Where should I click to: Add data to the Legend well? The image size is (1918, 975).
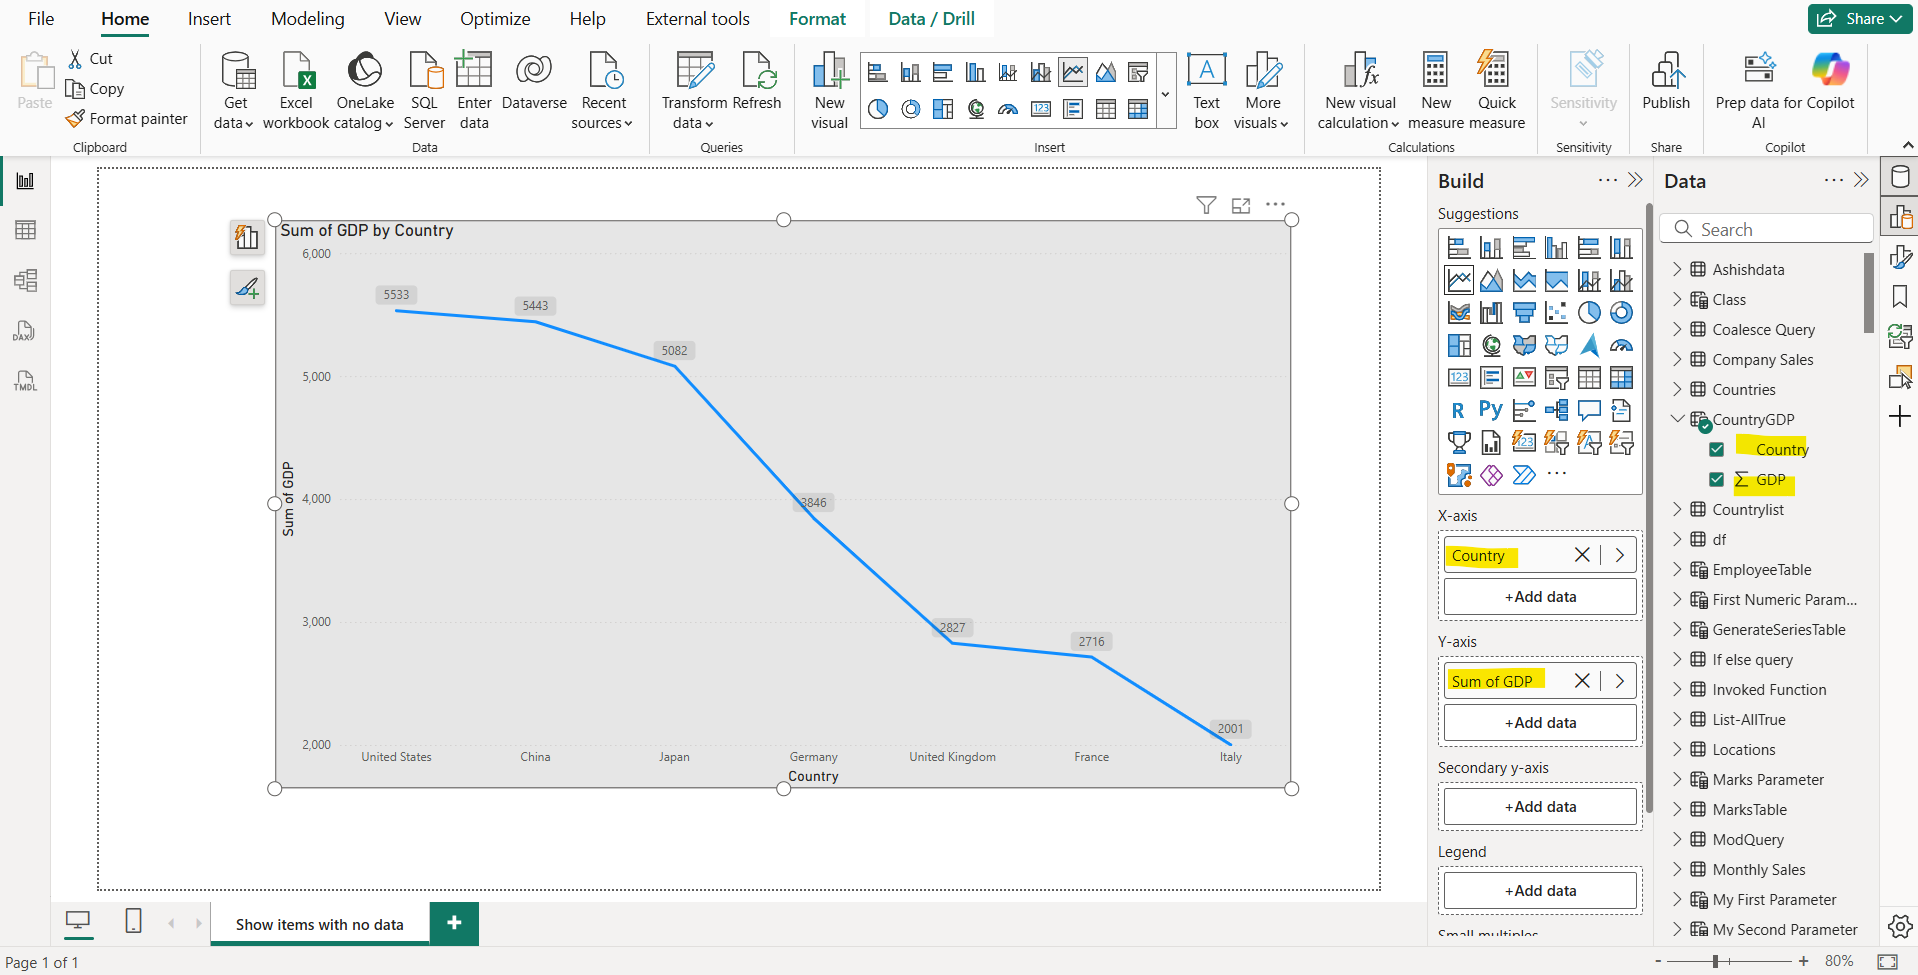tap(1539, 890)
